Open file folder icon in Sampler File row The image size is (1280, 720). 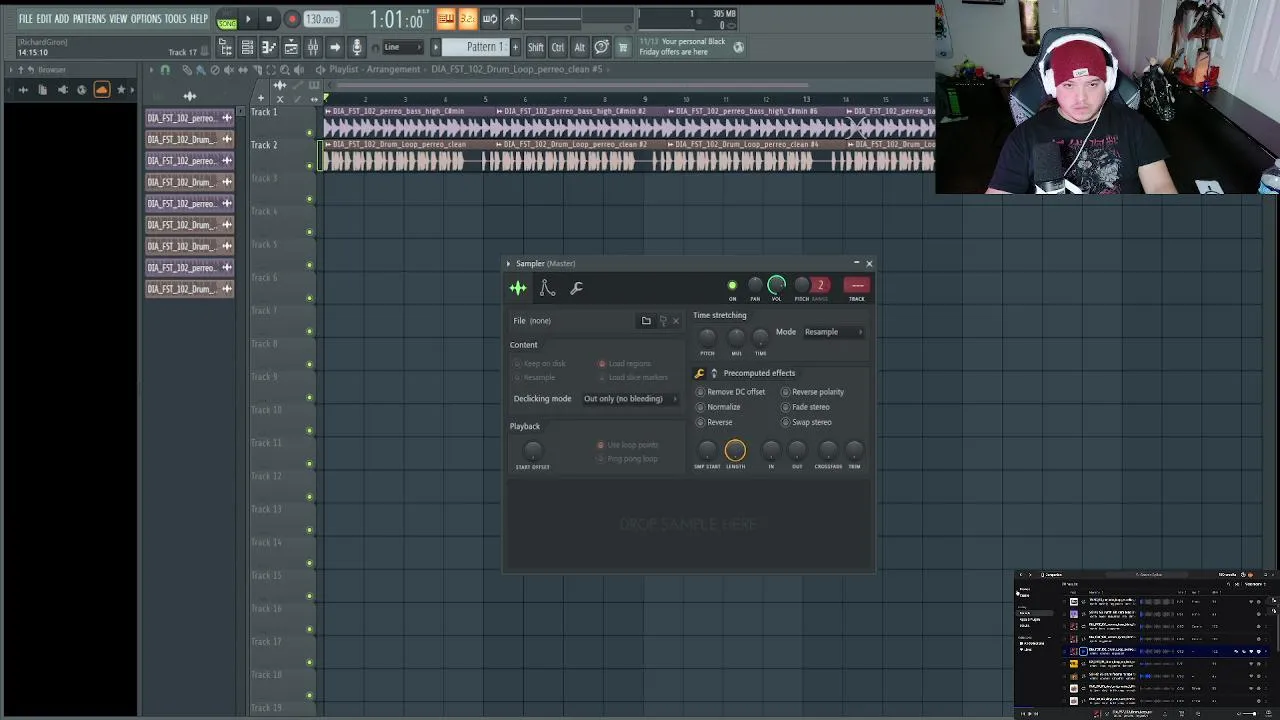[646, 321]
